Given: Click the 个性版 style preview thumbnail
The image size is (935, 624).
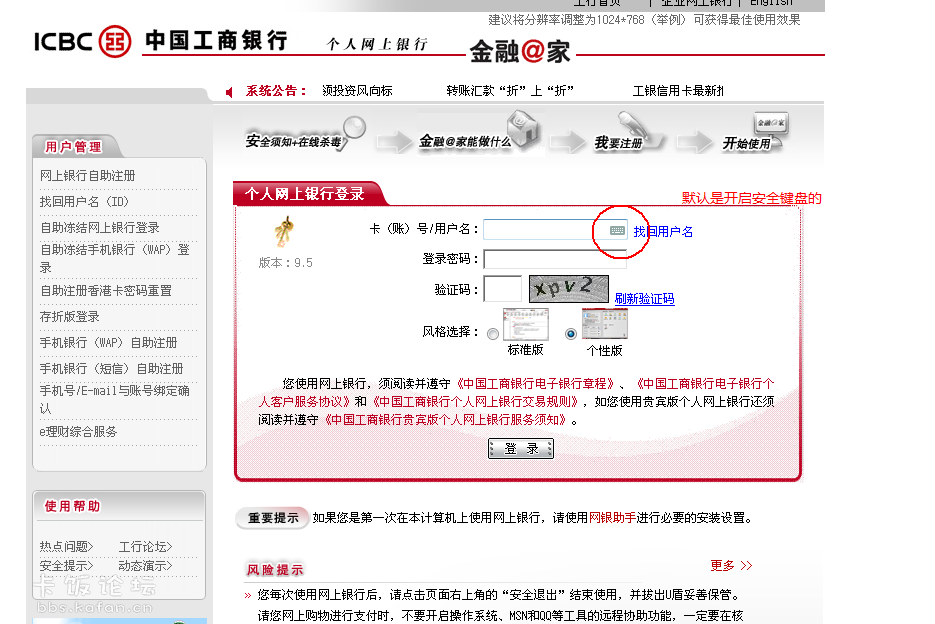Looking at the screenshot, I should click(605, 324).
